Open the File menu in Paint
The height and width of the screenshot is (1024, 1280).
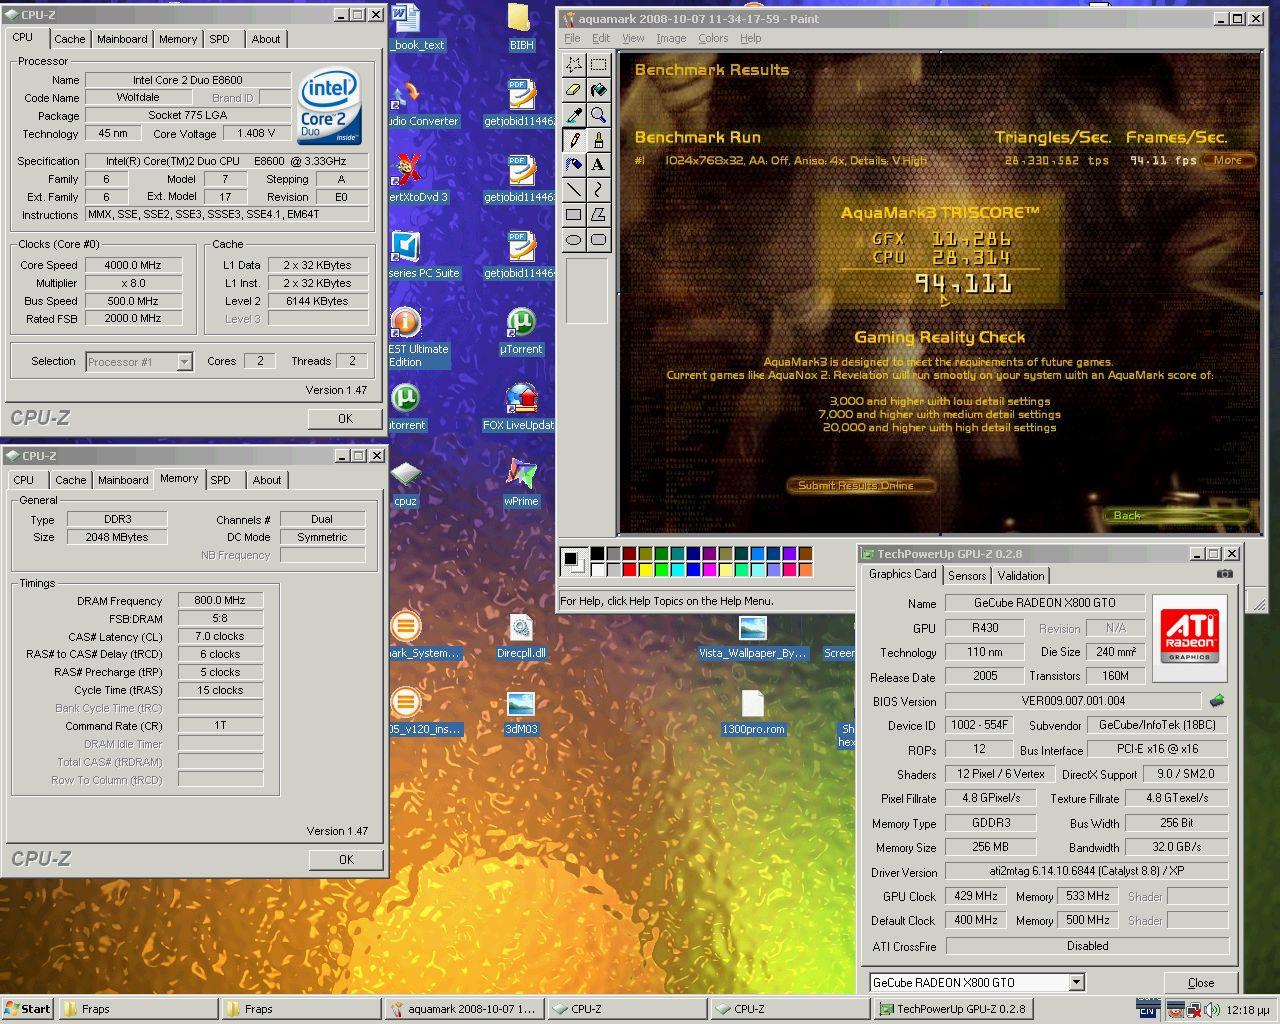coord(572,38)
